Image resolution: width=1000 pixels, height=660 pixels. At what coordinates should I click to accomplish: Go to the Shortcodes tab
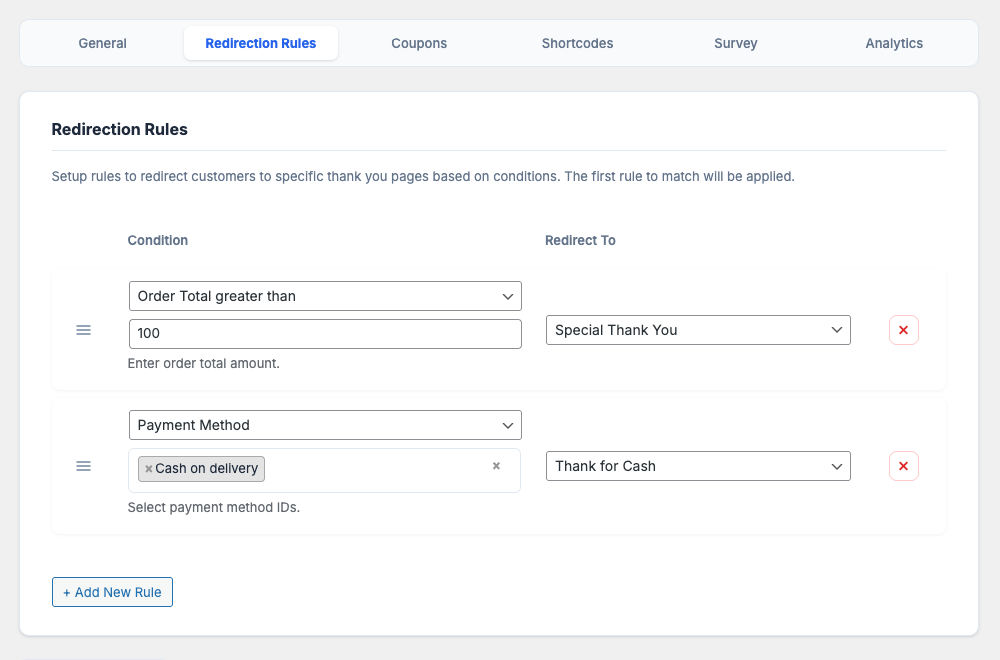coord(577,43)
